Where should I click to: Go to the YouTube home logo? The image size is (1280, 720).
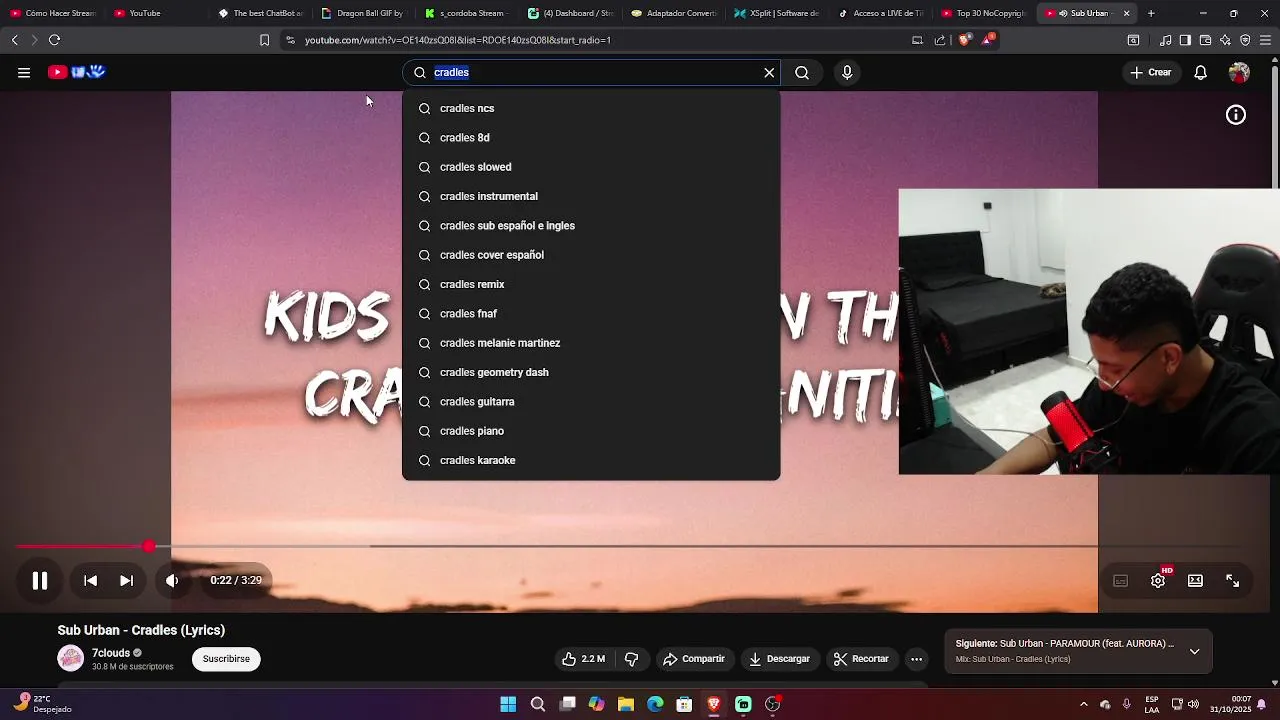77,72
